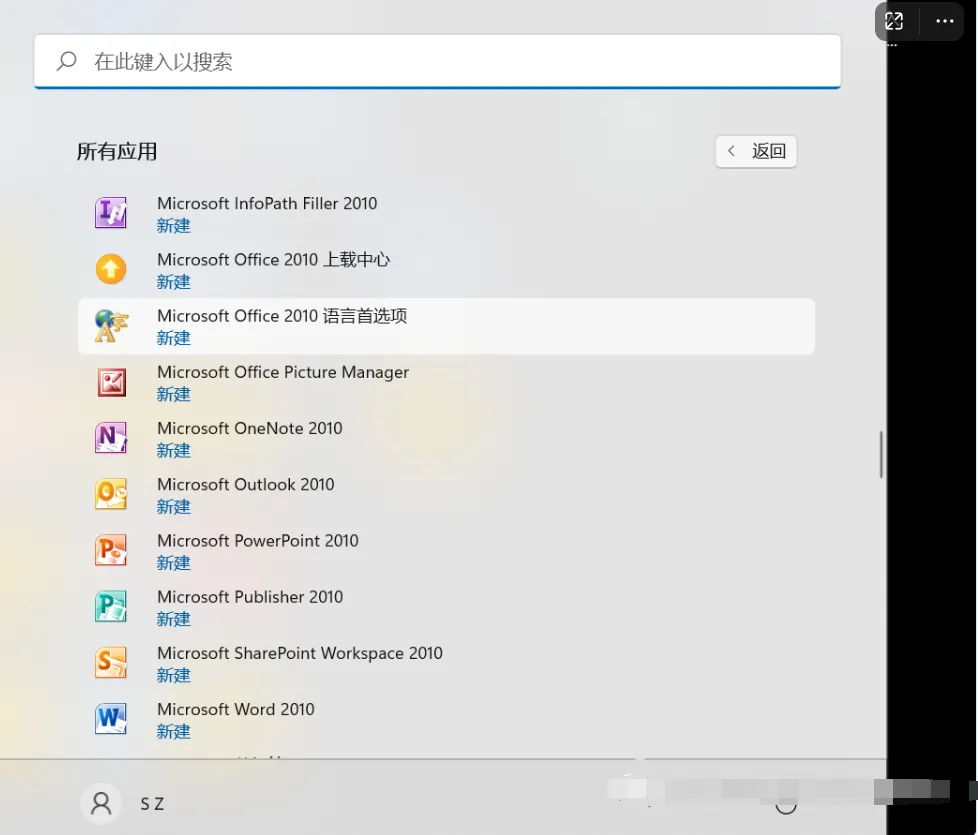
Task: Launch OneNote 2010 via its purple icon
Action: (111, 438)
